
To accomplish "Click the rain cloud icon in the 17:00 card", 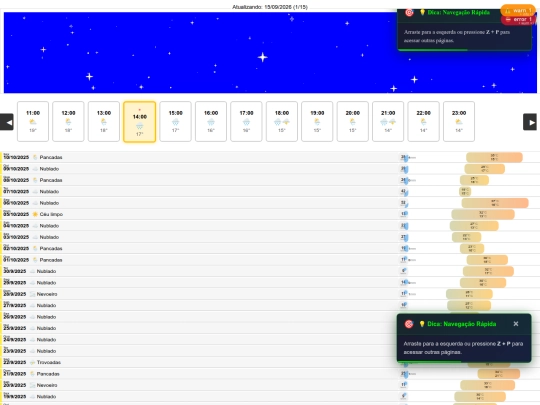I will (246, 122).
